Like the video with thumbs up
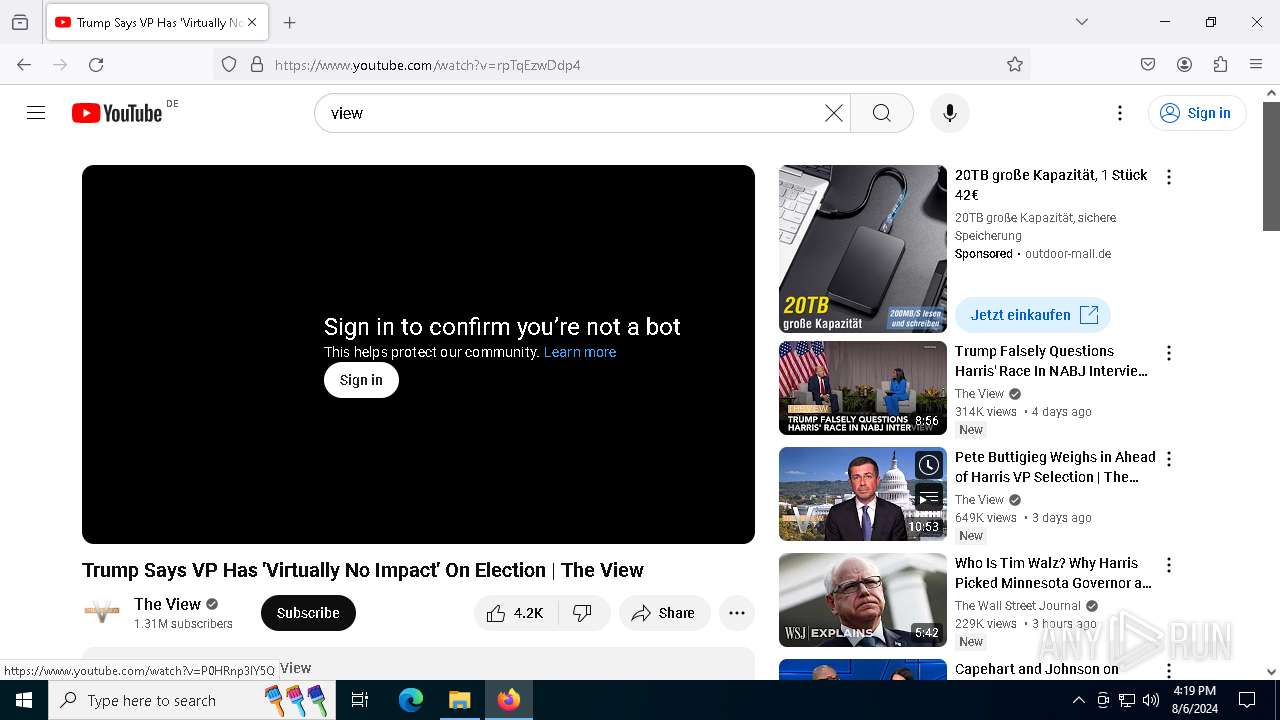This screenshot has width=1280, height=720. click(515, 613)
